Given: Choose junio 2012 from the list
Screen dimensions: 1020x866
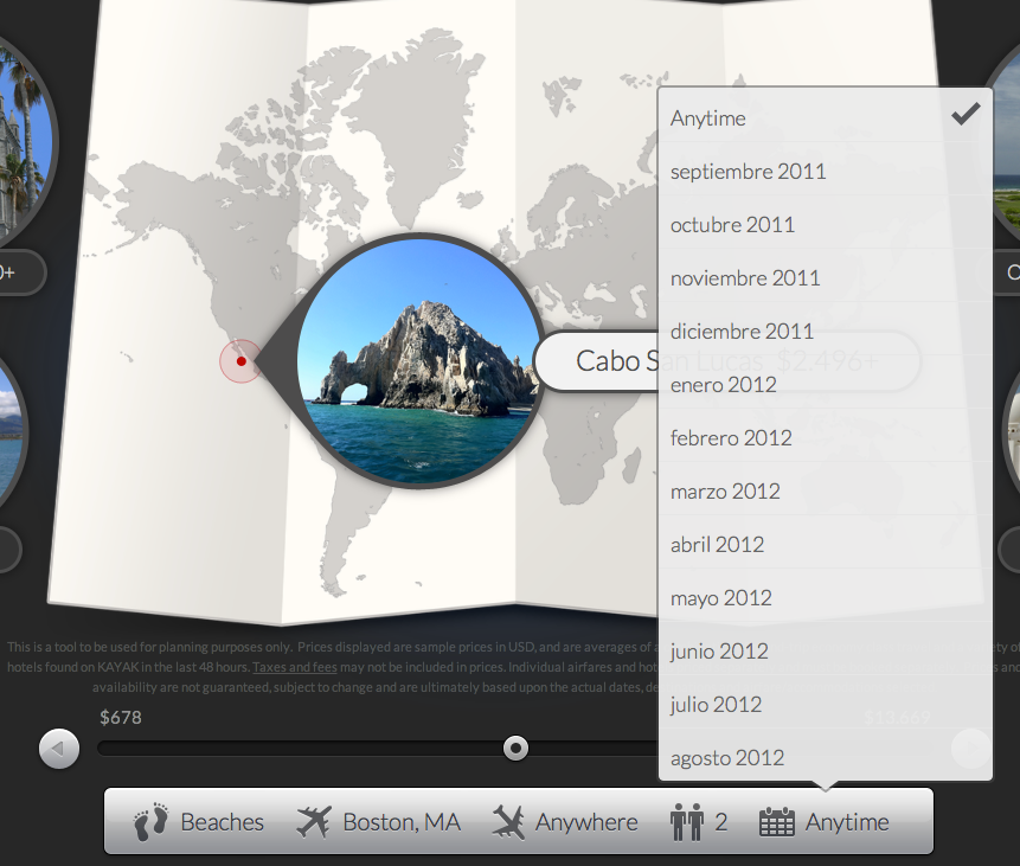Looking at the screenshot, I should [825, 651].
